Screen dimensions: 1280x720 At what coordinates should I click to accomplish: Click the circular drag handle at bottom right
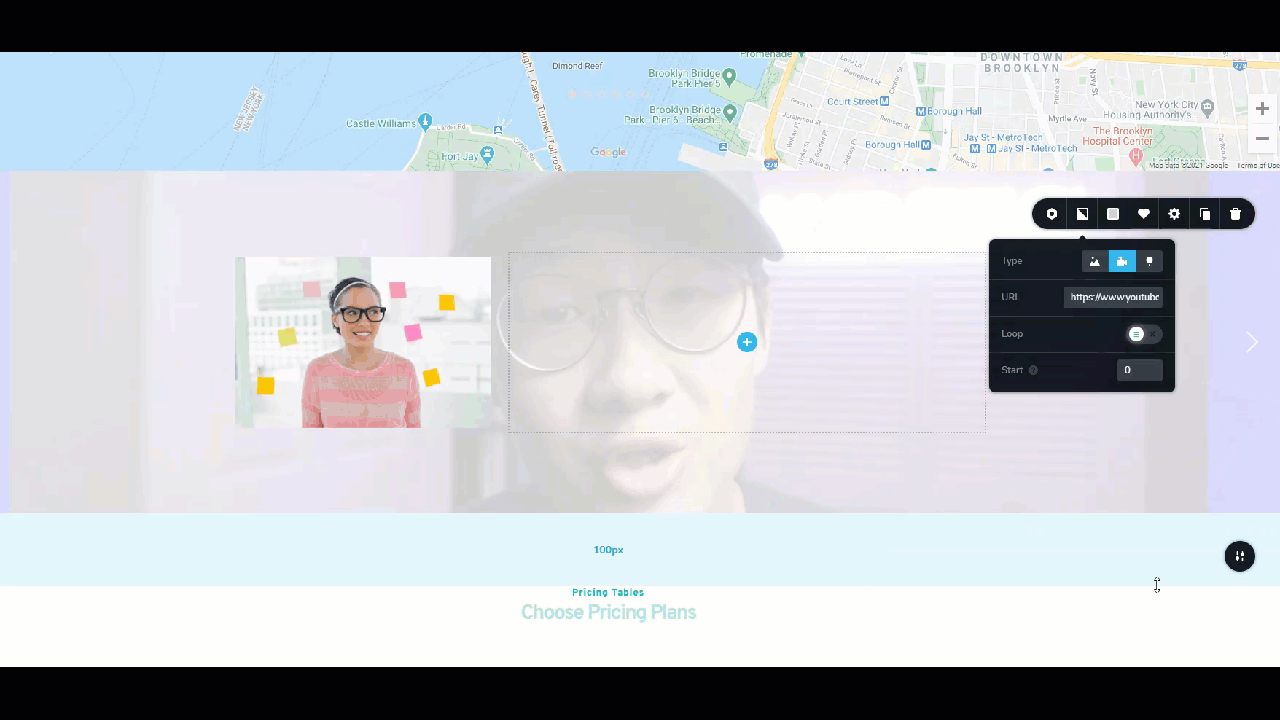point(1239,556)
